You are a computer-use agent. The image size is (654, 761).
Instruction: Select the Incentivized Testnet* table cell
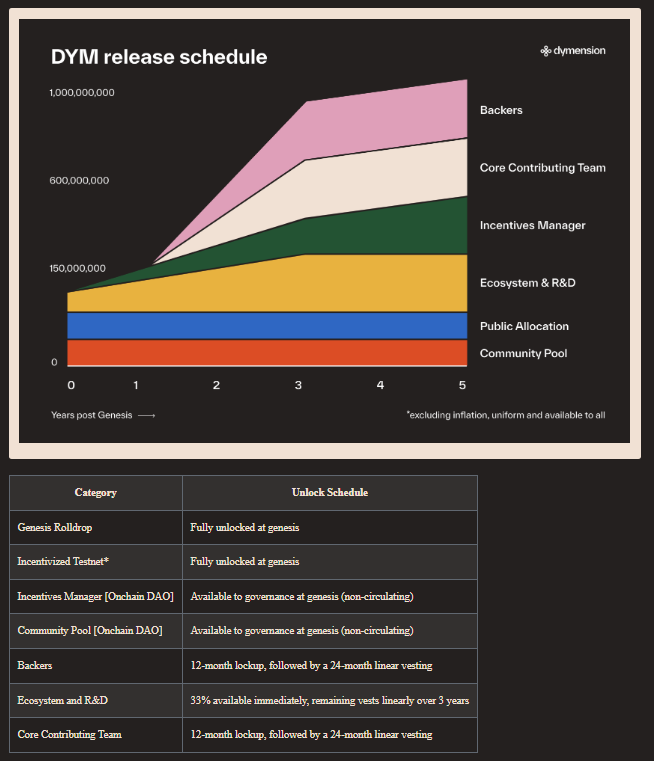pos(96,562)
